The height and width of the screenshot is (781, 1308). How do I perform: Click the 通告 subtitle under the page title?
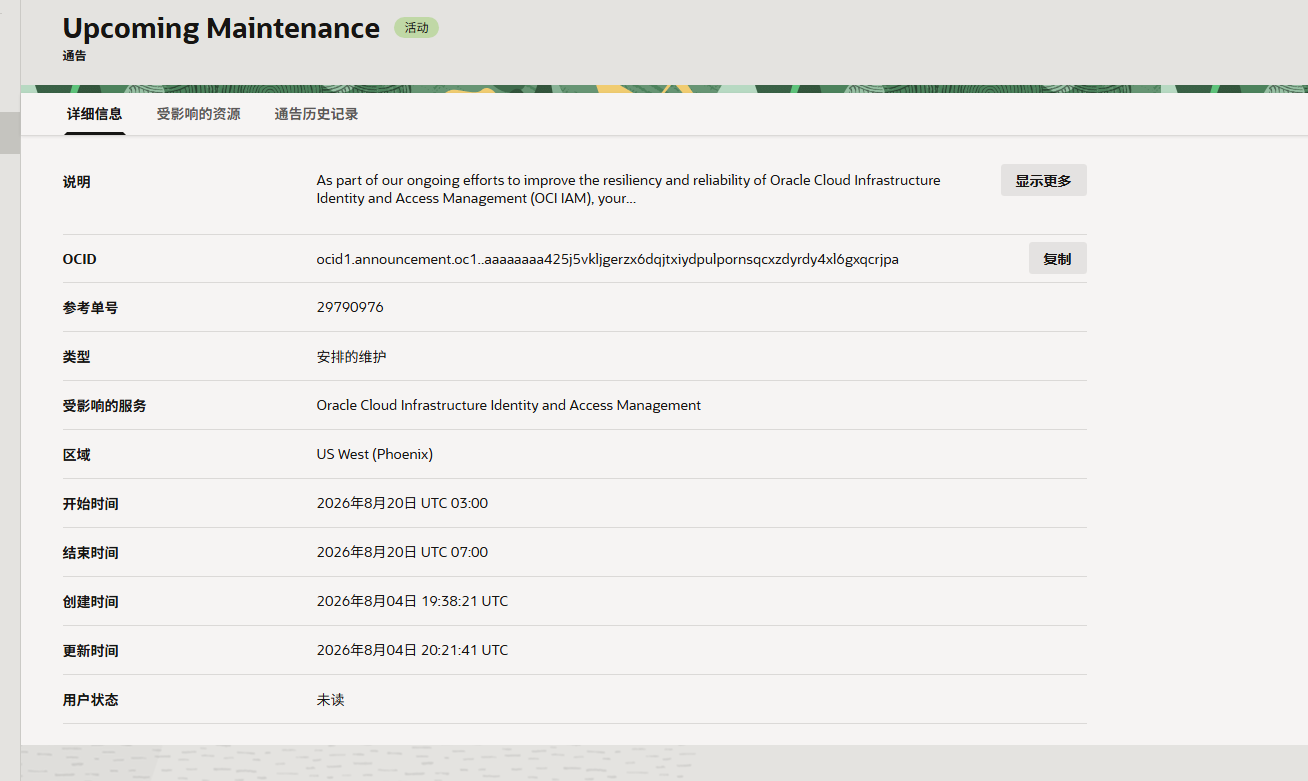[74, 56]
